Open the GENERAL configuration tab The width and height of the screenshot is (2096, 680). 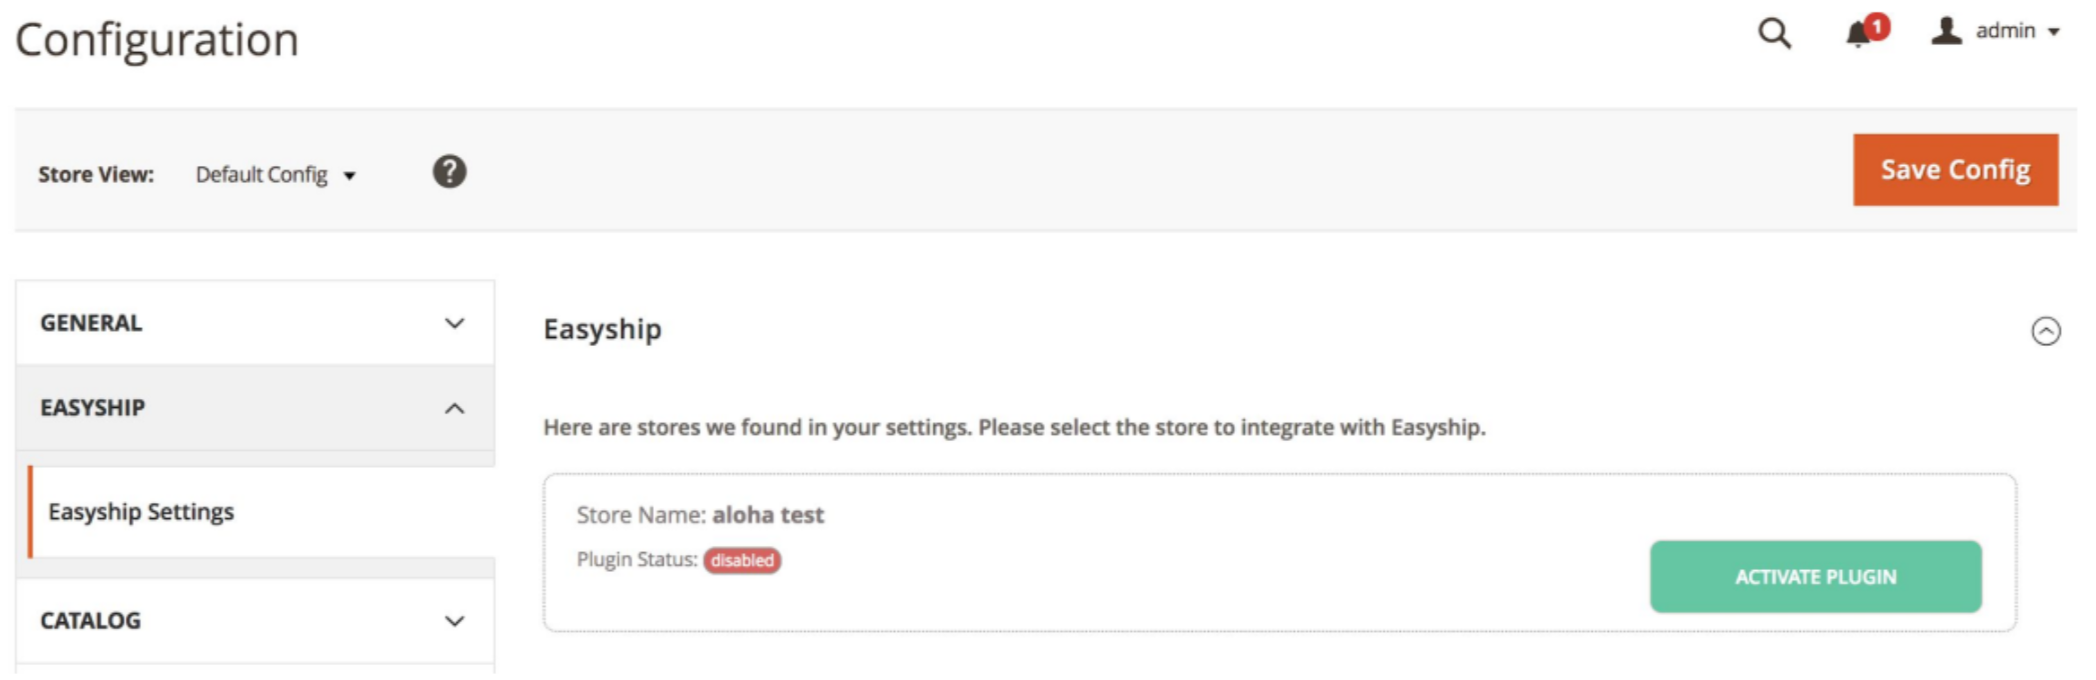[255, 323]
